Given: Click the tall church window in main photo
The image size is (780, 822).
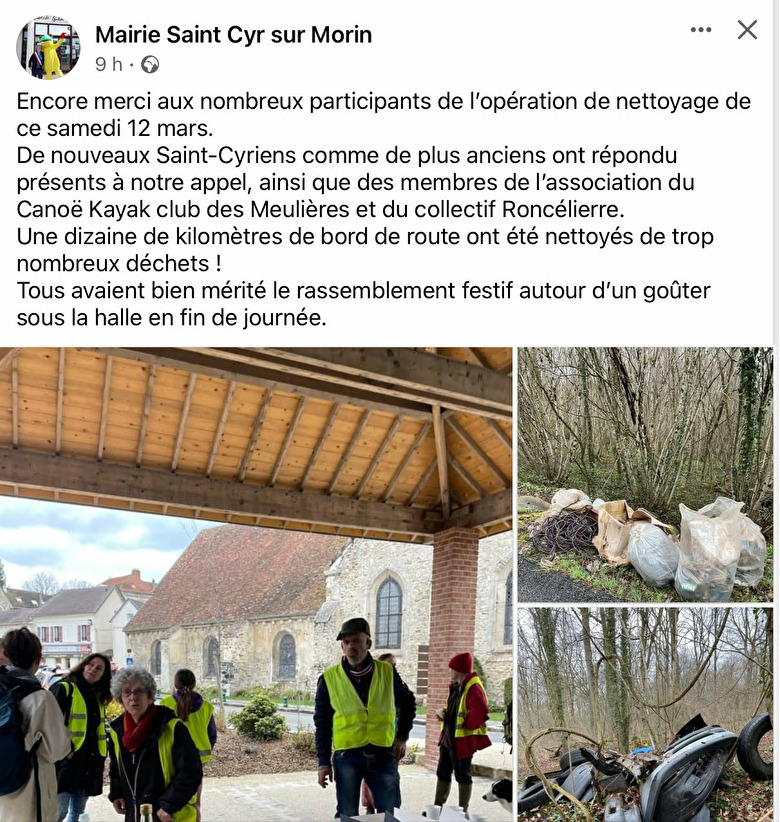Looking at the screenshot, I should [389, 613].
